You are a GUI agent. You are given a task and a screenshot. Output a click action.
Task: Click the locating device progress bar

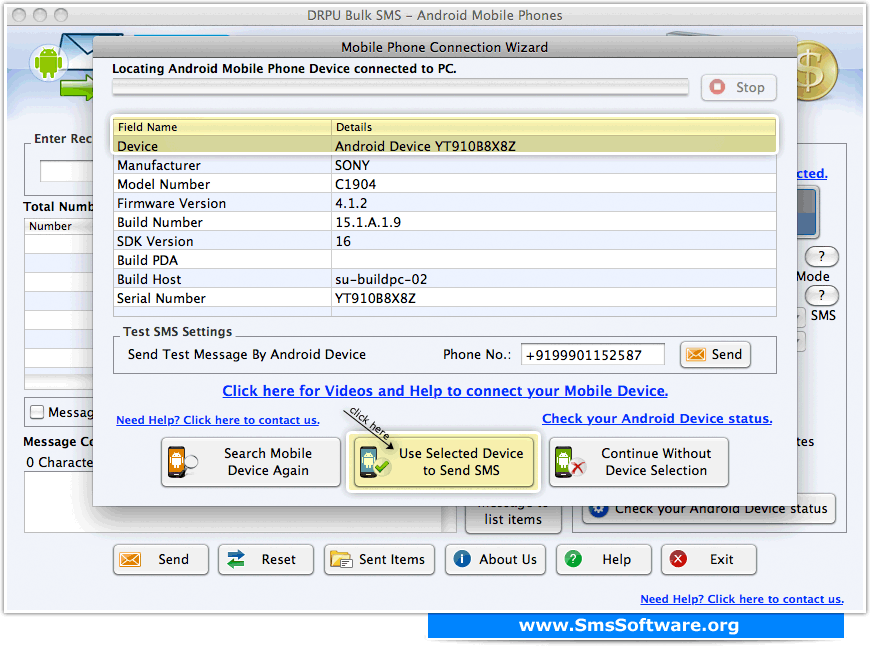point(400,87)
